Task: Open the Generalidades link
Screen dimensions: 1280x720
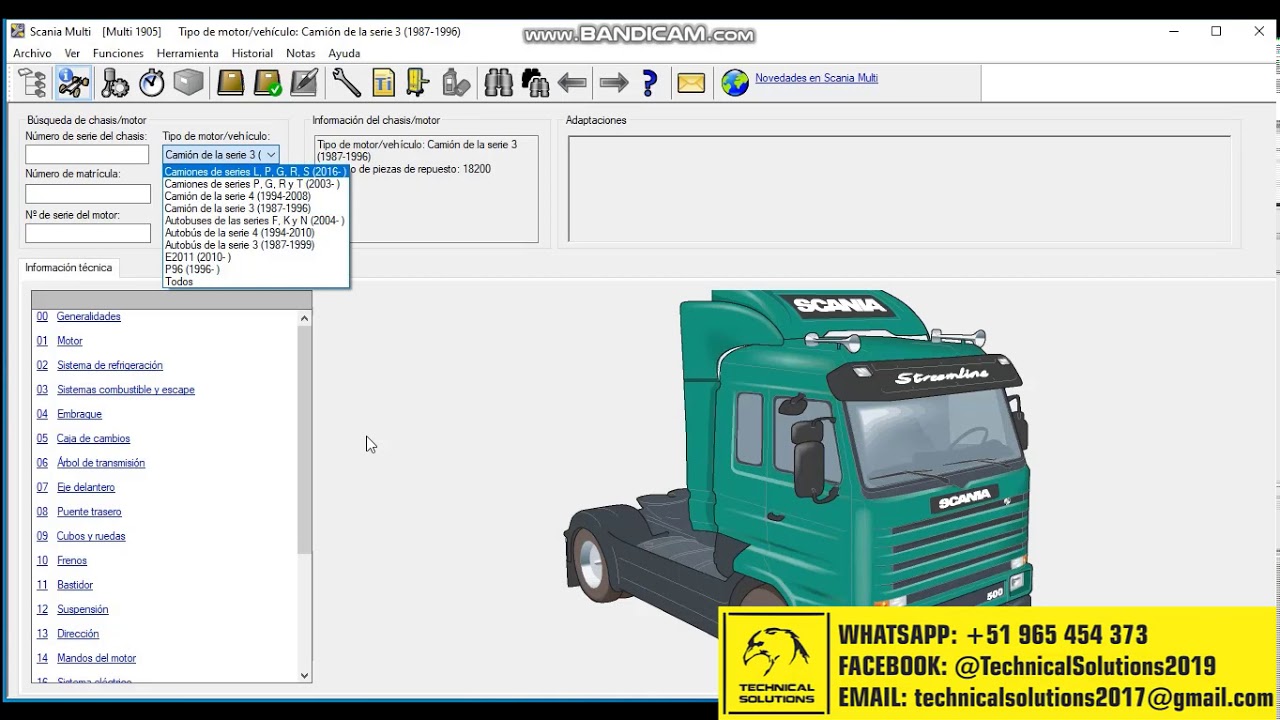Action: (88, 317)
